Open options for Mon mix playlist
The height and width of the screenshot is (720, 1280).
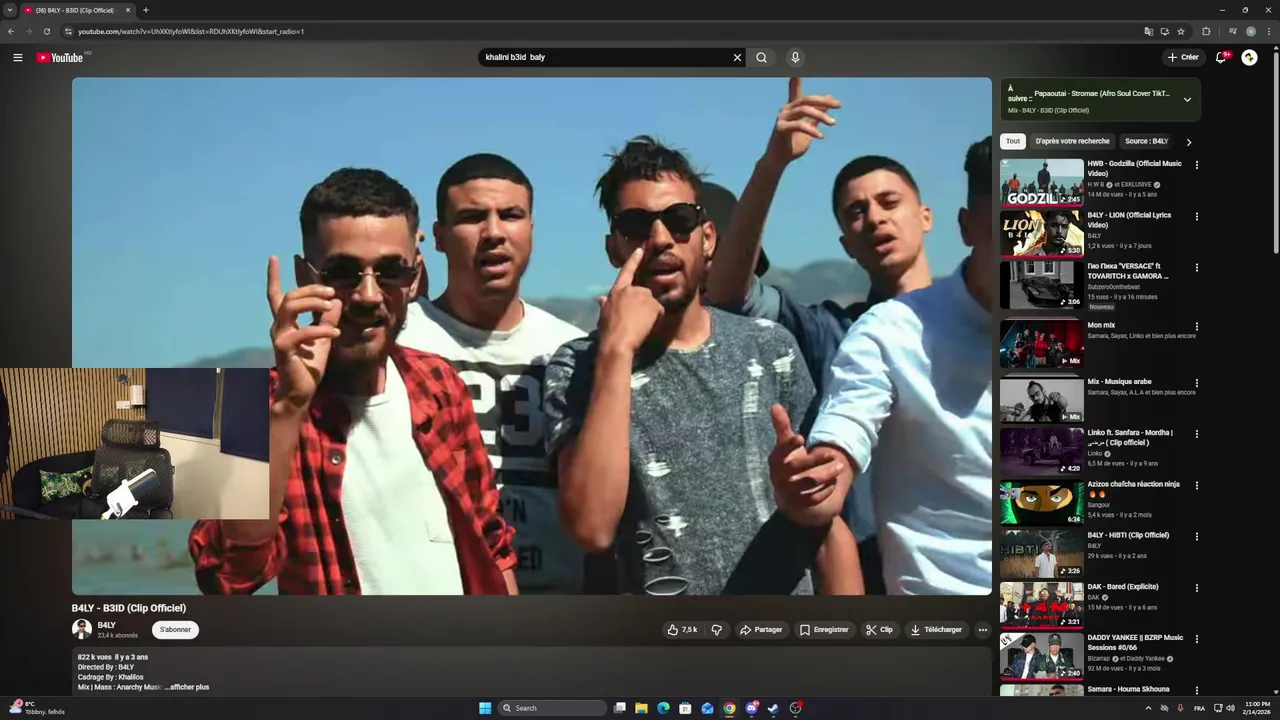click(x=1196, y=326)
